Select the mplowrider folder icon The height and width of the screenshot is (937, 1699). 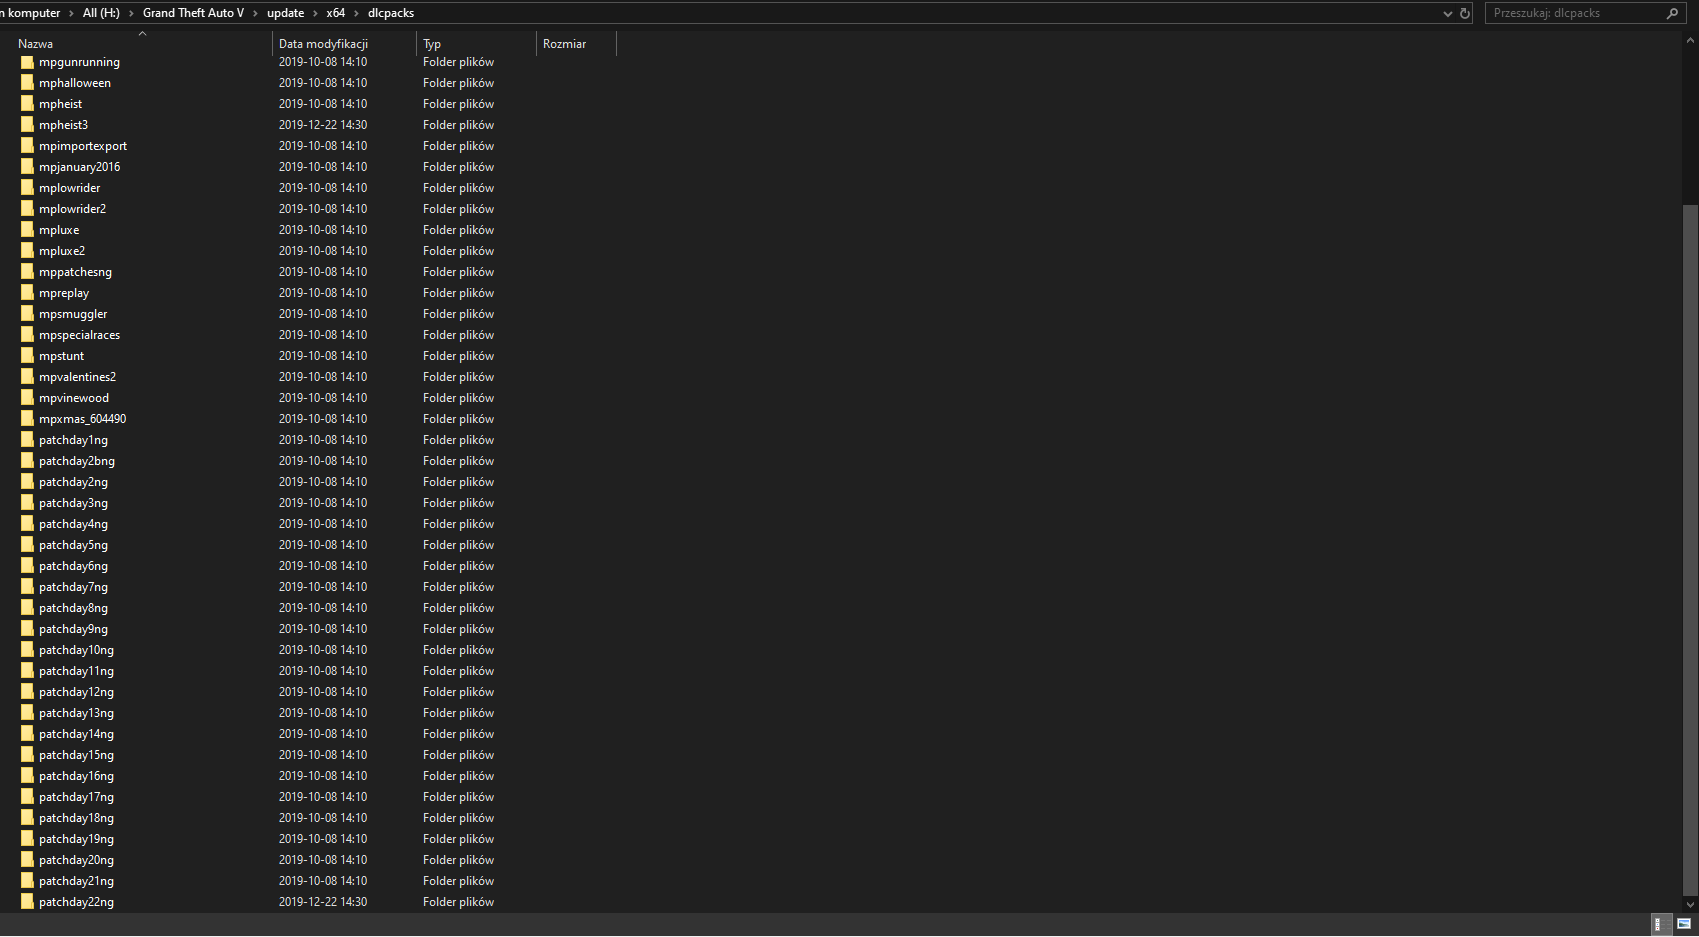point(27,188)
